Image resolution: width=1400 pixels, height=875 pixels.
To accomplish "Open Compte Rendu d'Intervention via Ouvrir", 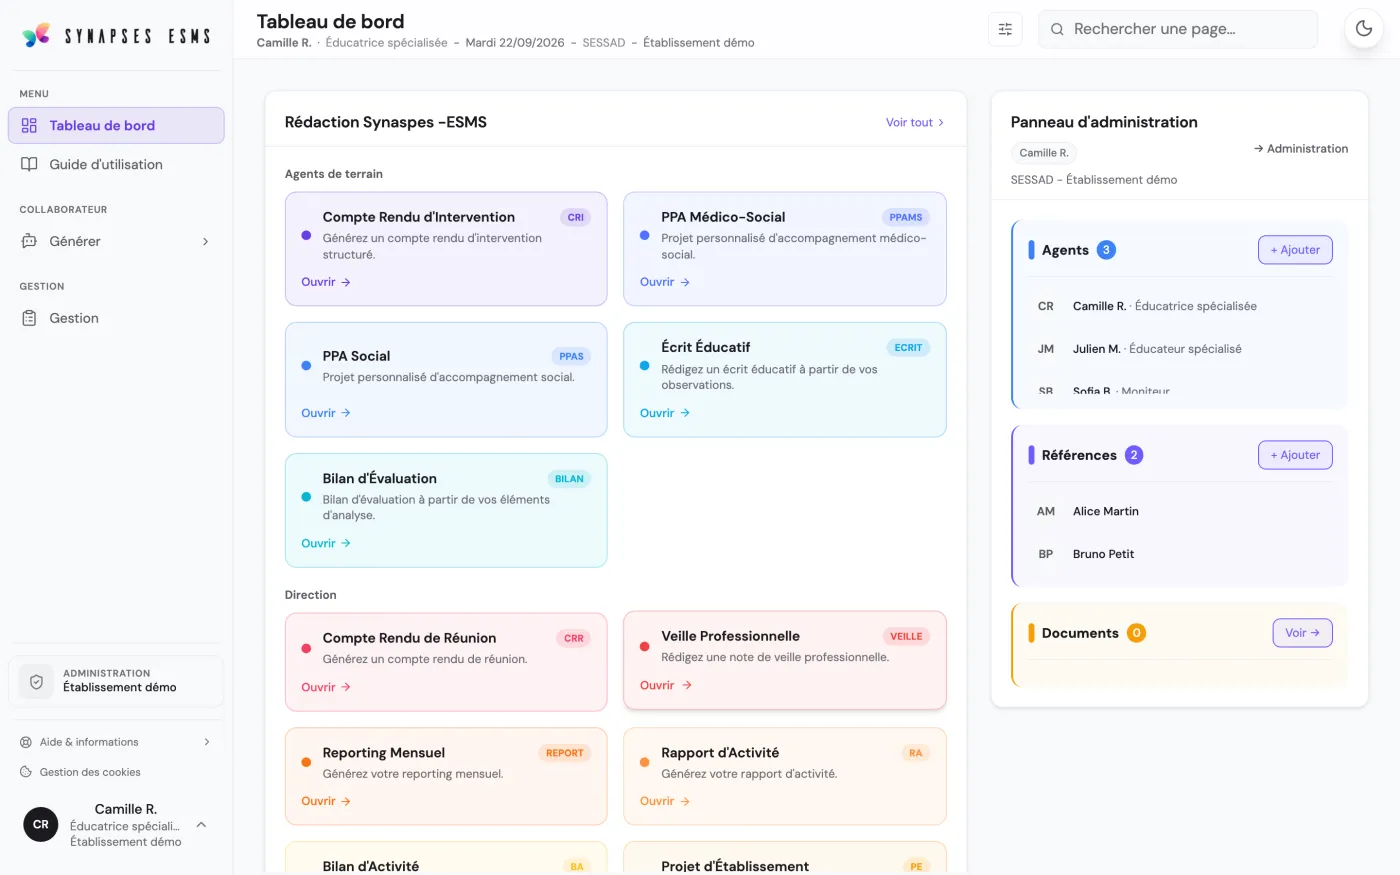I will pyautogui.click(x=326, y=282).
